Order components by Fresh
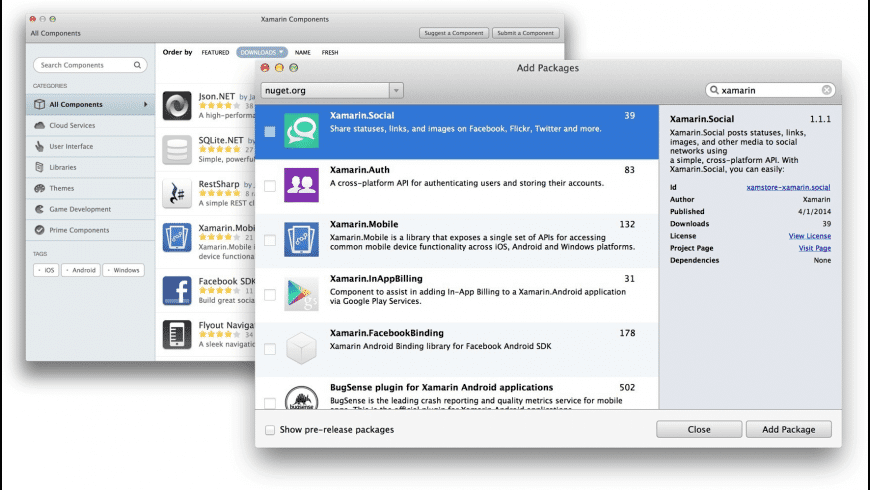 coord(330,52)
